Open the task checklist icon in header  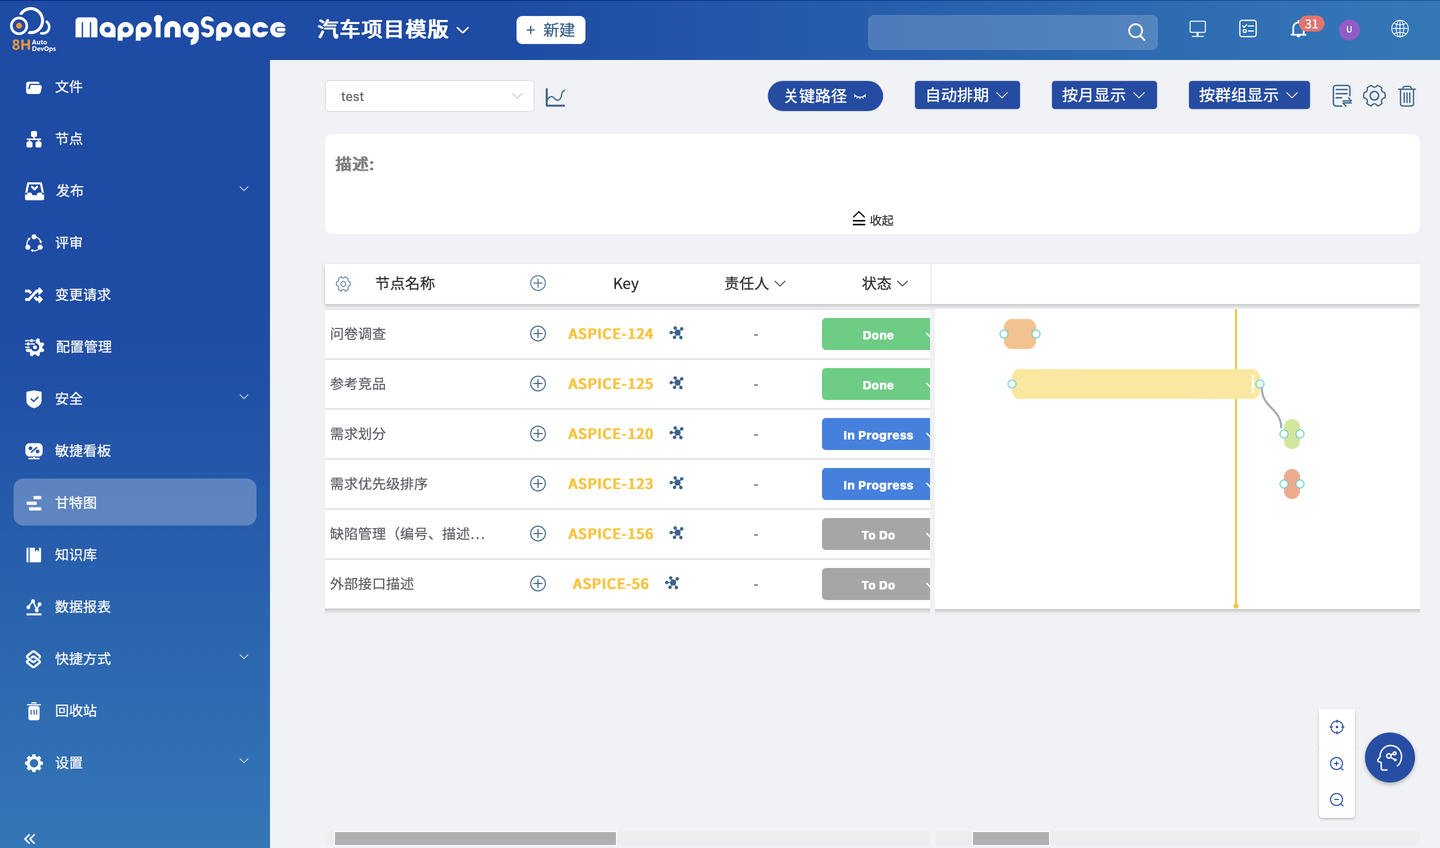[x=1248, y=29]
